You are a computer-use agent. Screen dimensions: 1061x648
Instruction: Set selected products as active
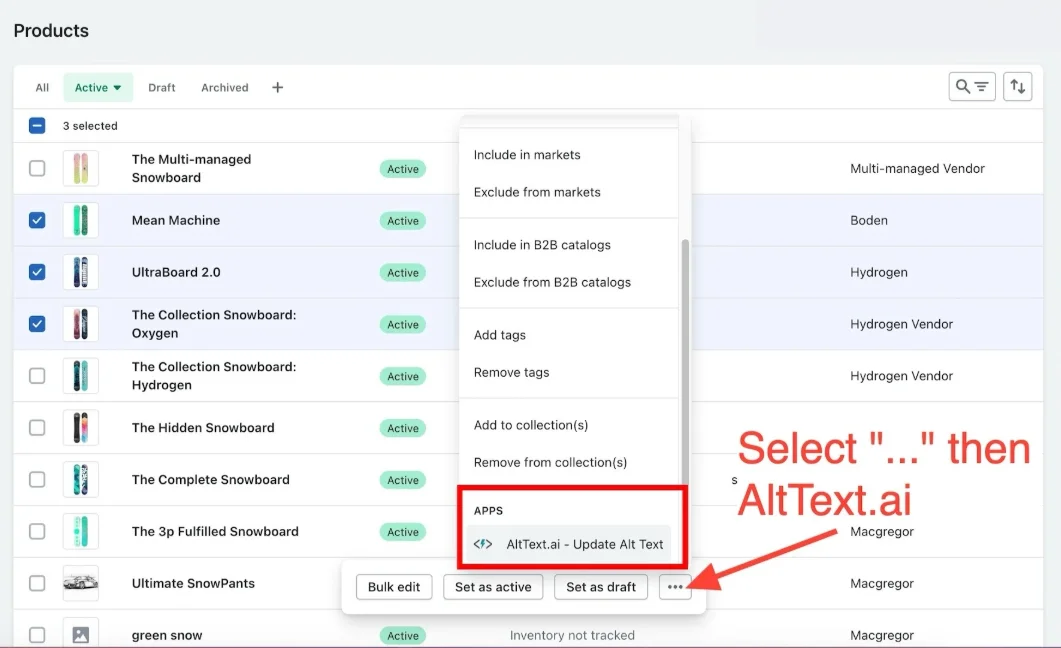click(493, 587)
